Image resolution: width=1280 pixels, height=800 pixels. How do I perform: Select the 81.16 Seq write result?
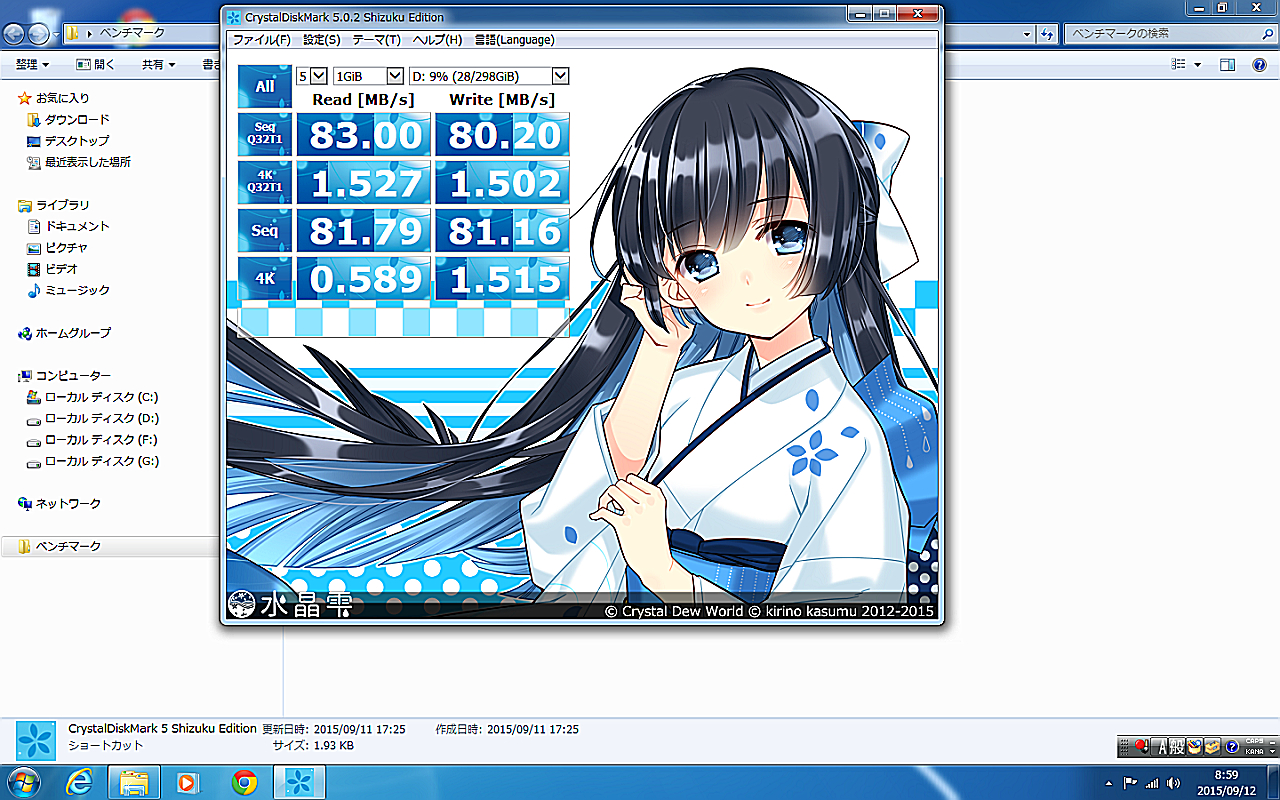click(x=502, y=230)
